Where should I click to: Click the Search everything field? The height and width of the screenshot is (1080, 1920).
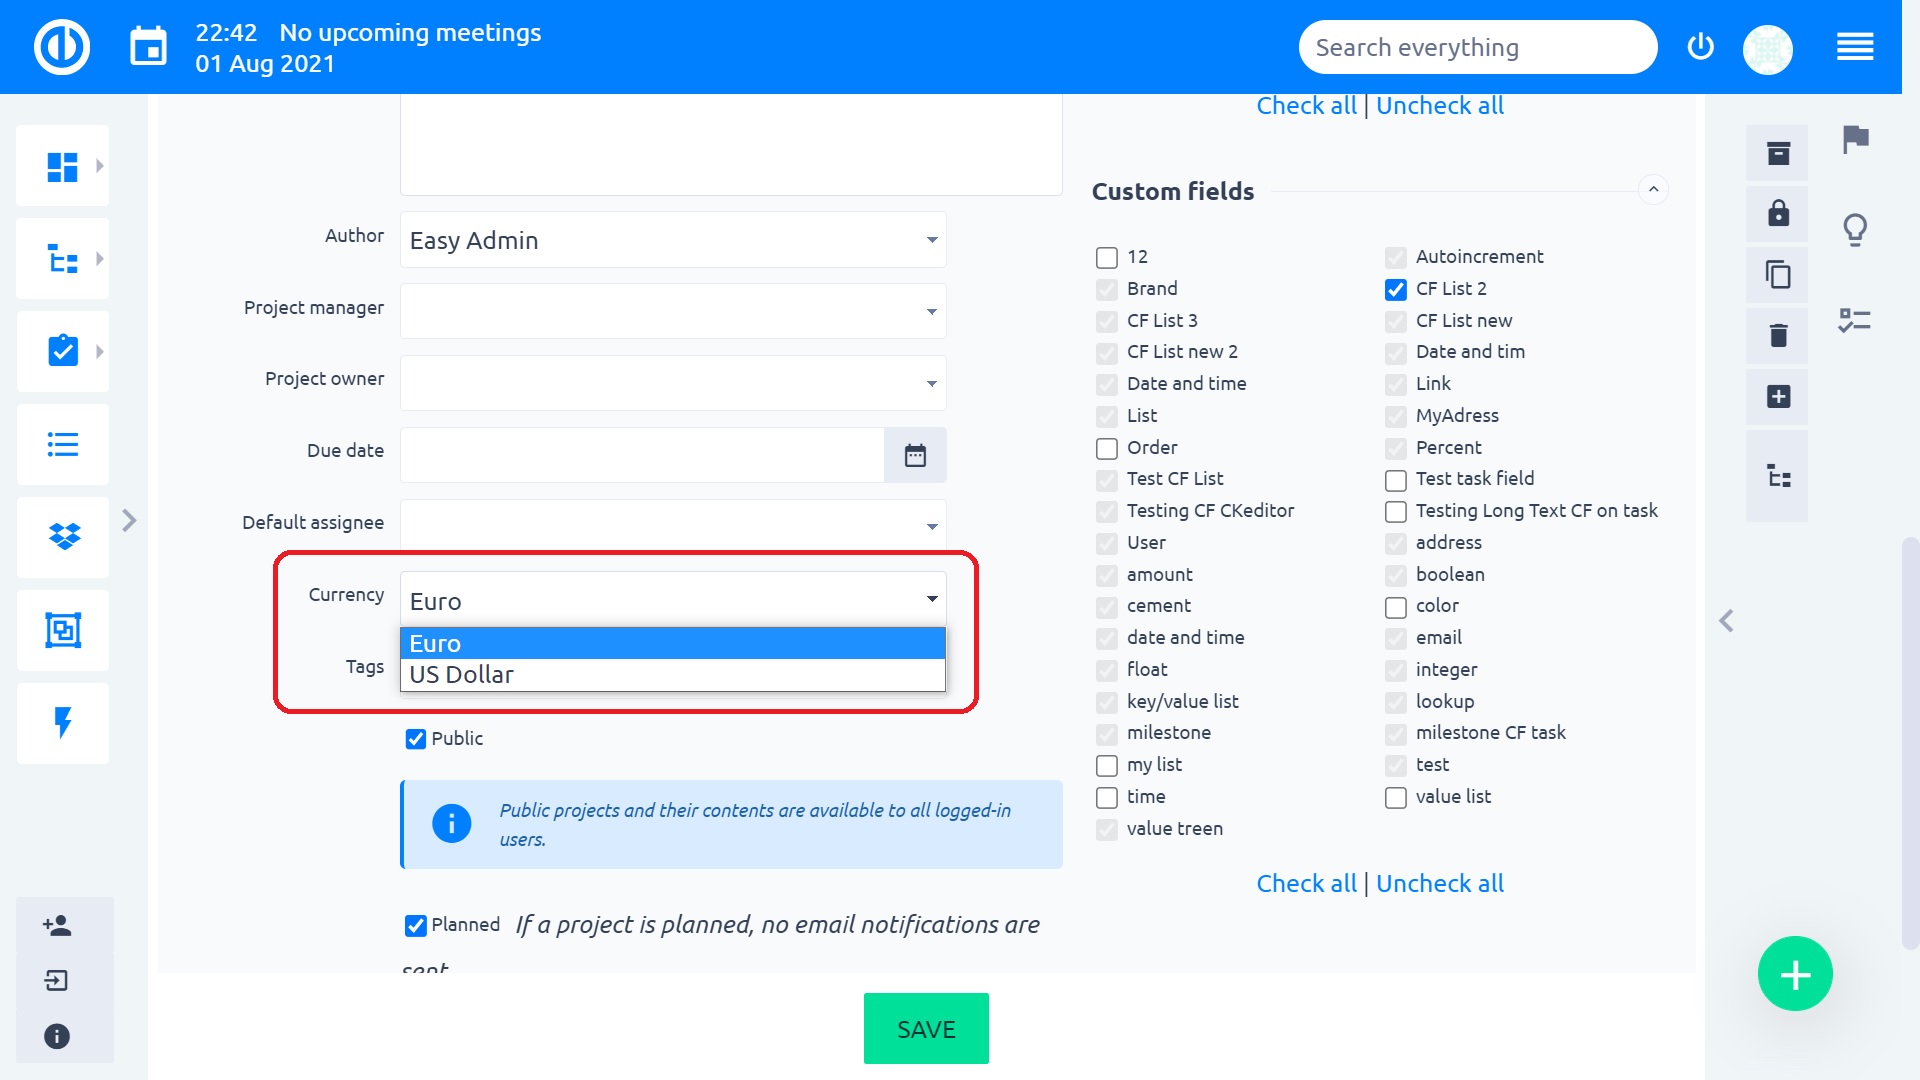(1477, 47)
